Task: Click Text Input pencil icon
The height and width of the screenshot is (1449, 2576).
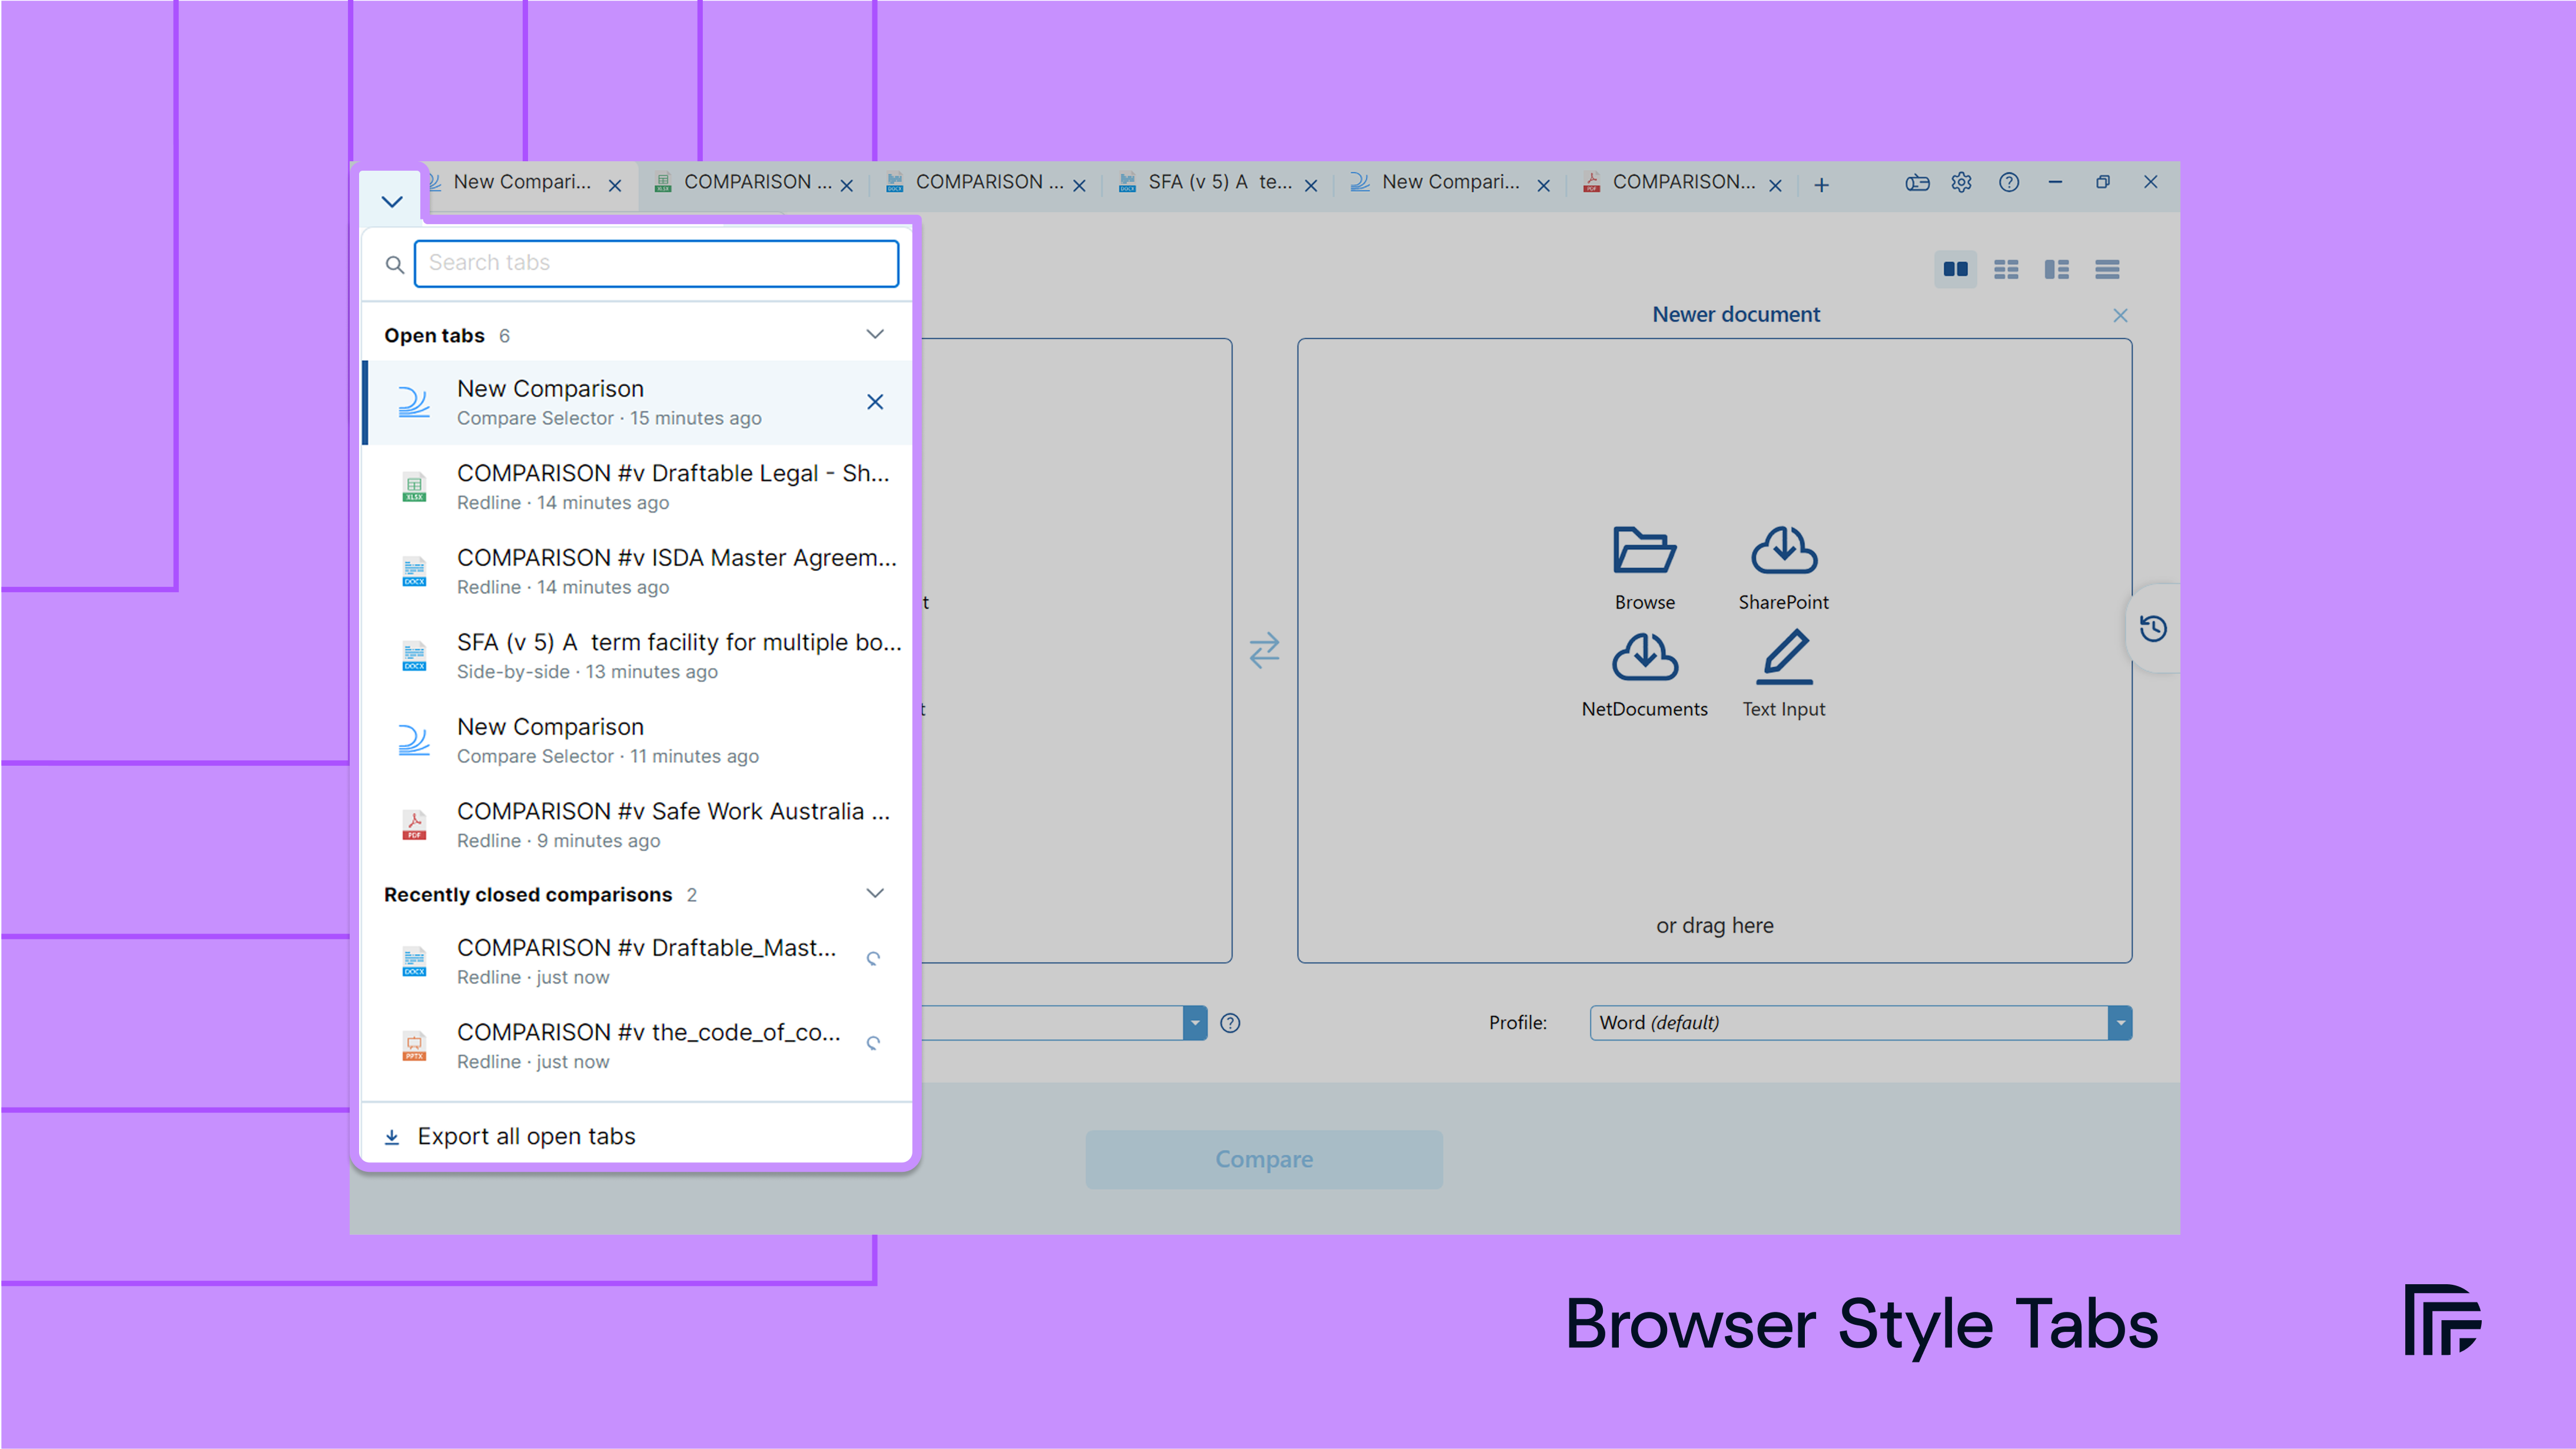Action: (x=1784, y=657)
